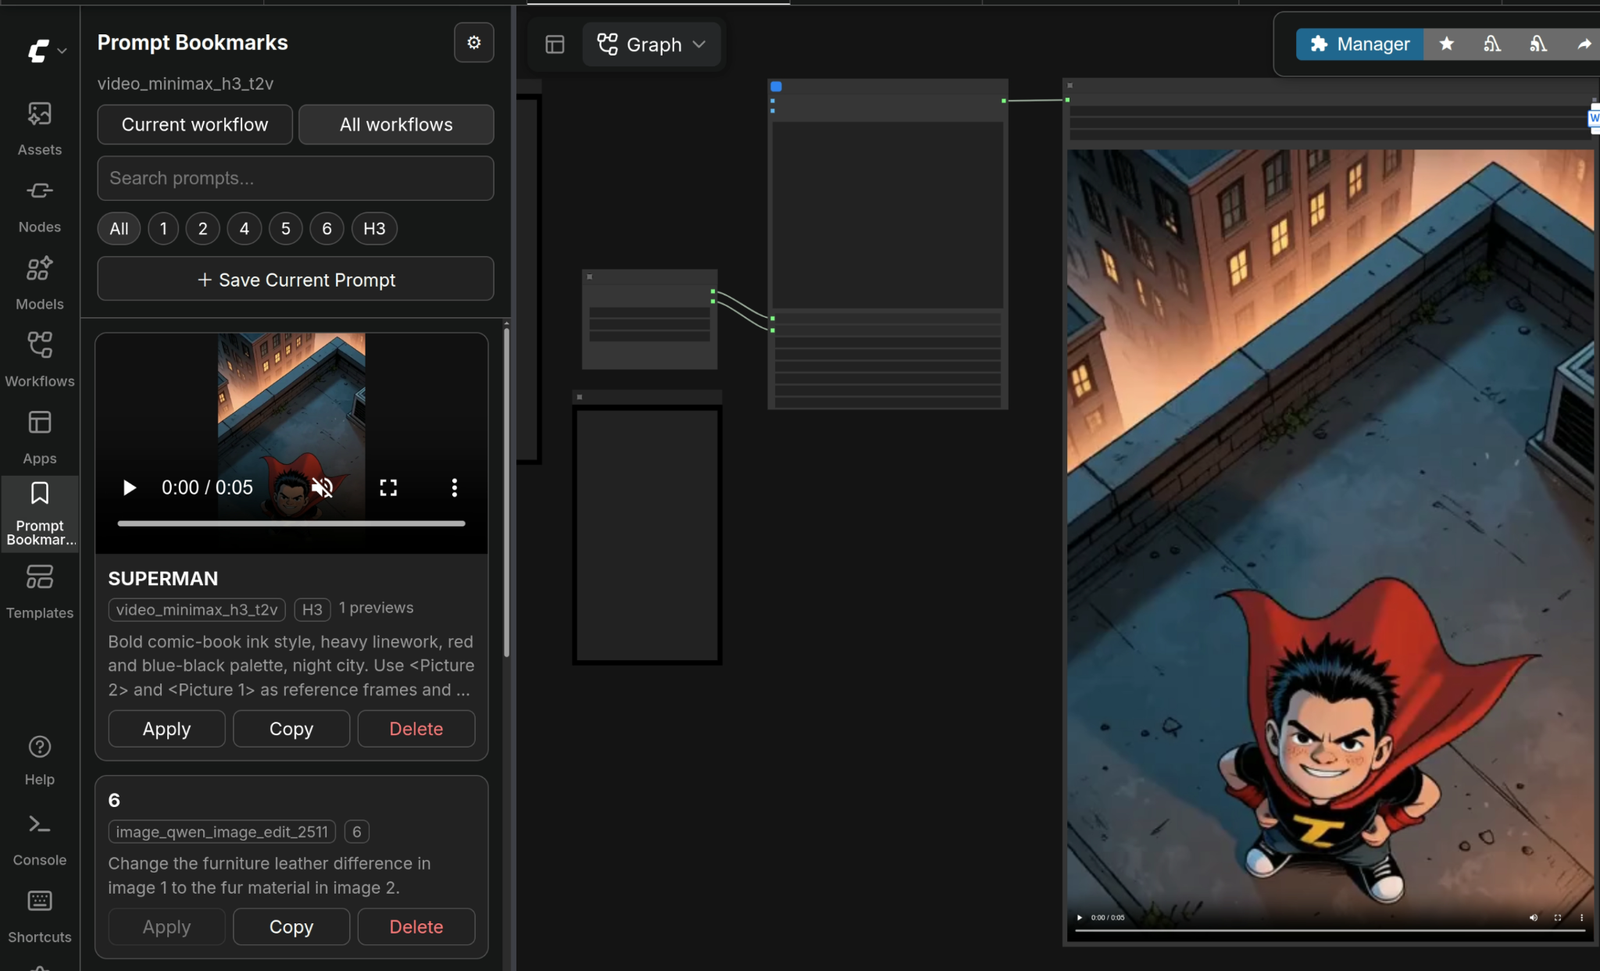This screenshot has height=971, width=1600.
Task: Select the H3 filter chip
Action: click(374, 229)
